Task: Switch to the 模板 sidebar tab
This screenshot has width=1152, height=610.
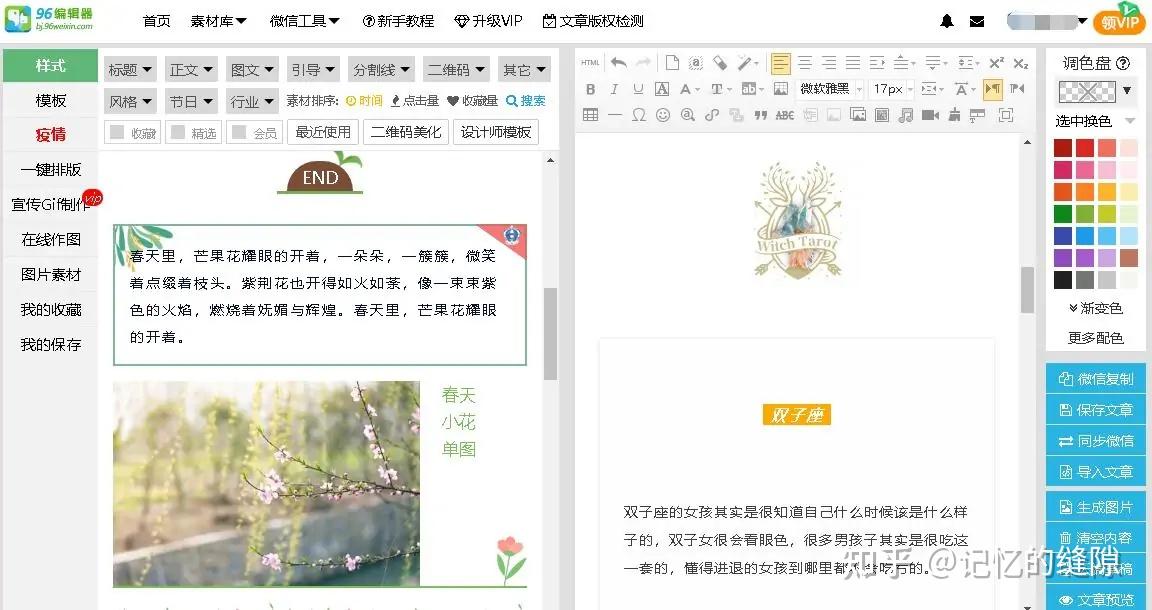Action: click(x=51, y=100)
